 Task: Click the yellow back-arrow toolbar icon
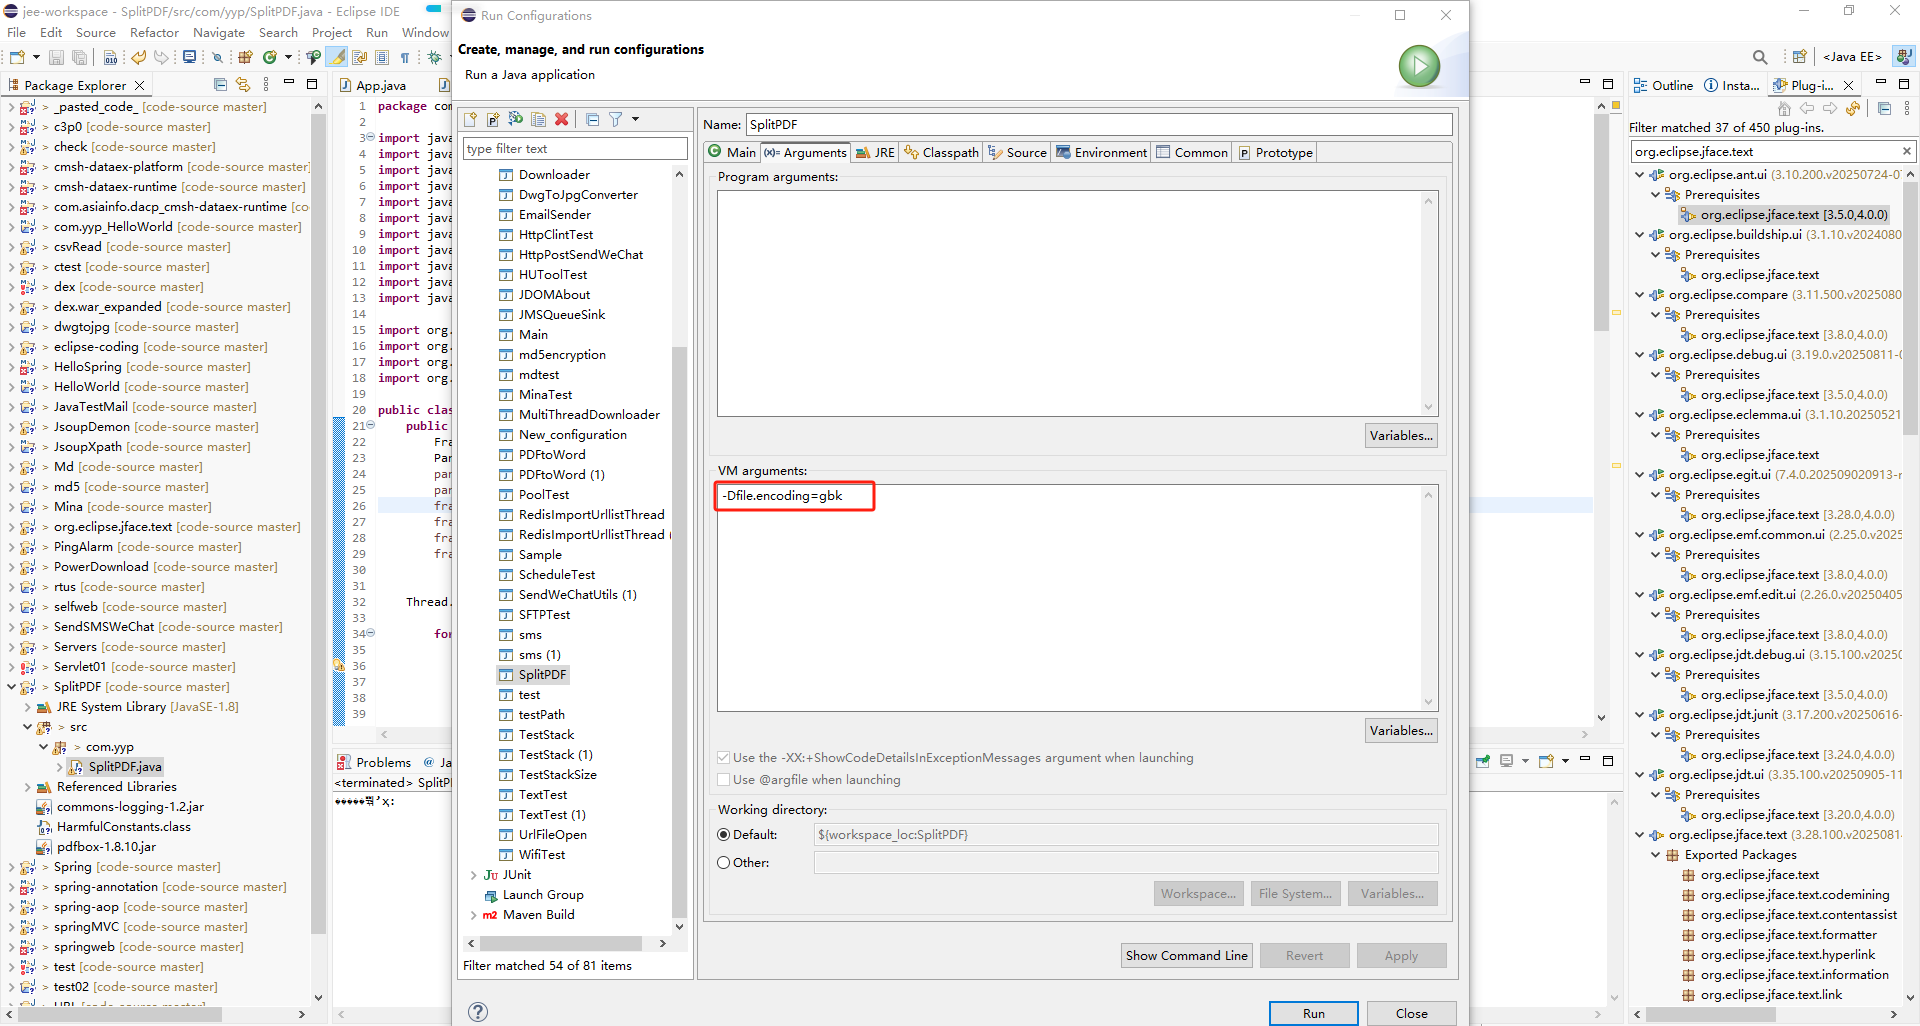point(139,57)
